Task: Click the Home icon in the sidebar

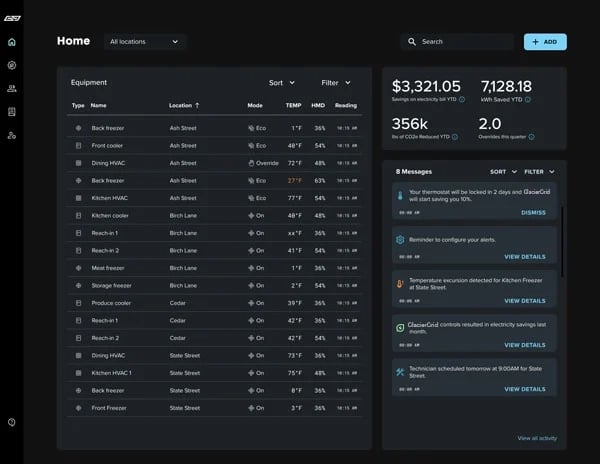Action: pos(12,42)
